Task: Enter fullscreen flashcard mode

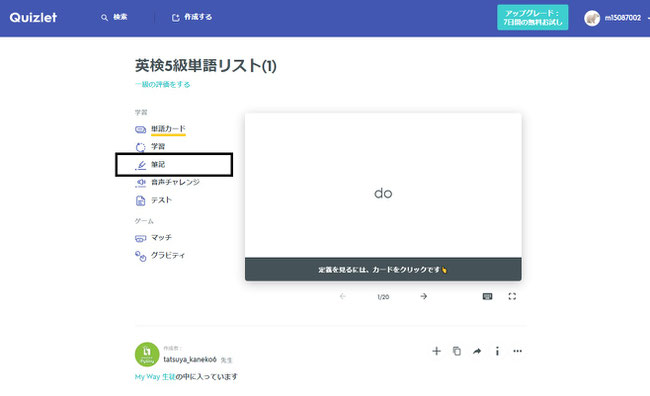Action: [x=512, y=296]
